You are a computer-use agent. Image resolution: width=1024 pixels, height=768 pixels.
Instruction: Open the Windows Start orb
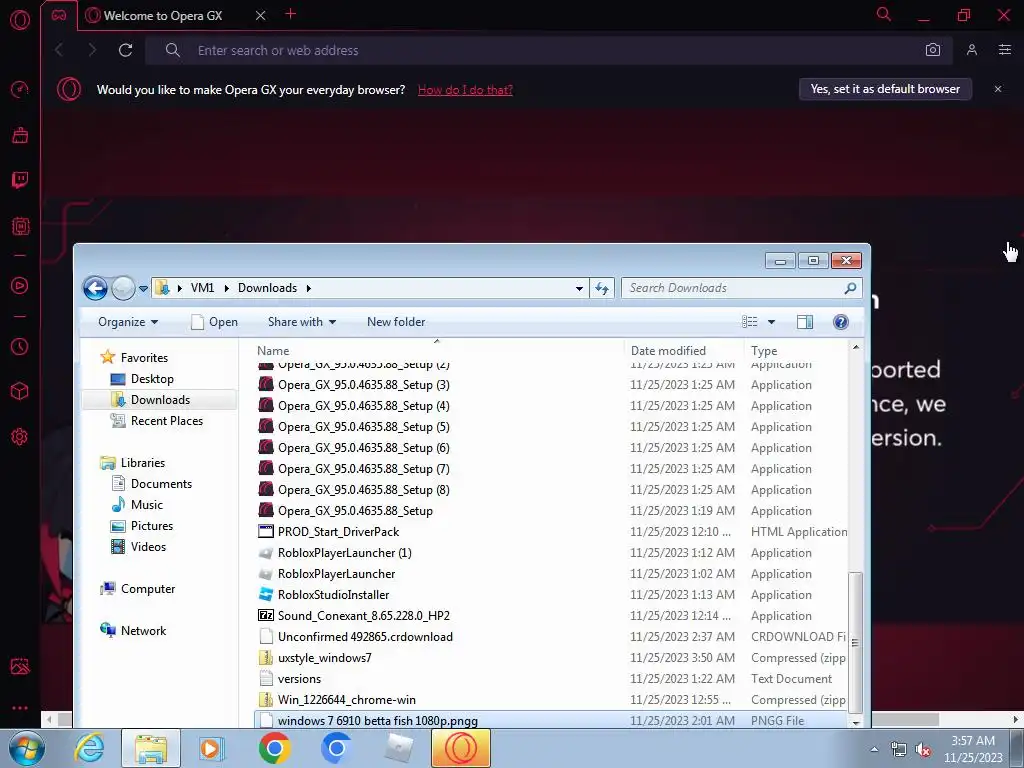pos(26,748)
